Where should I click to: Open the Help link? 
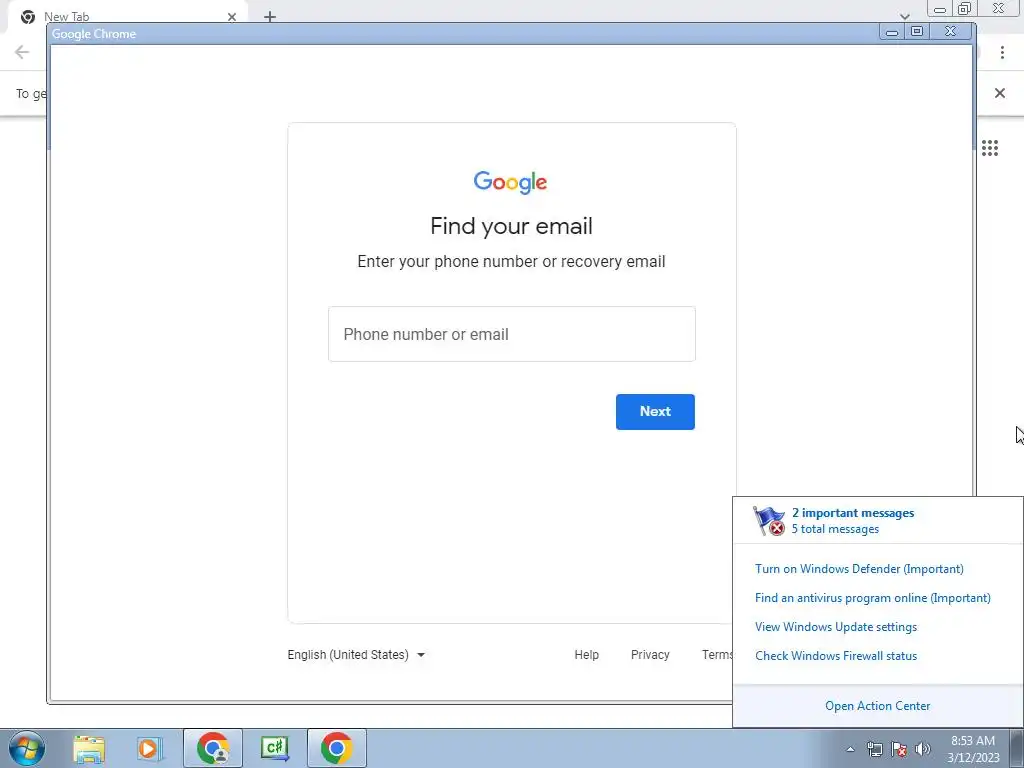[x=586, y=654]
